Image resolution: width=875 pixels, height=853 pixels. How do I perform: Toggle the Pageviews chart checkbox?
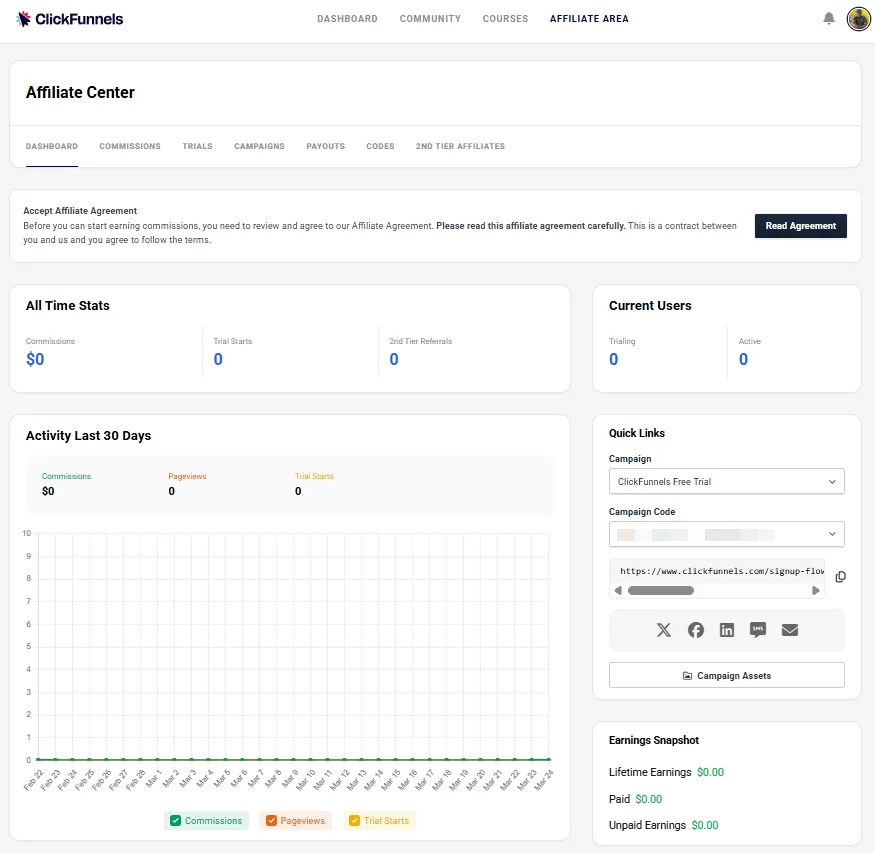point(271,821)
